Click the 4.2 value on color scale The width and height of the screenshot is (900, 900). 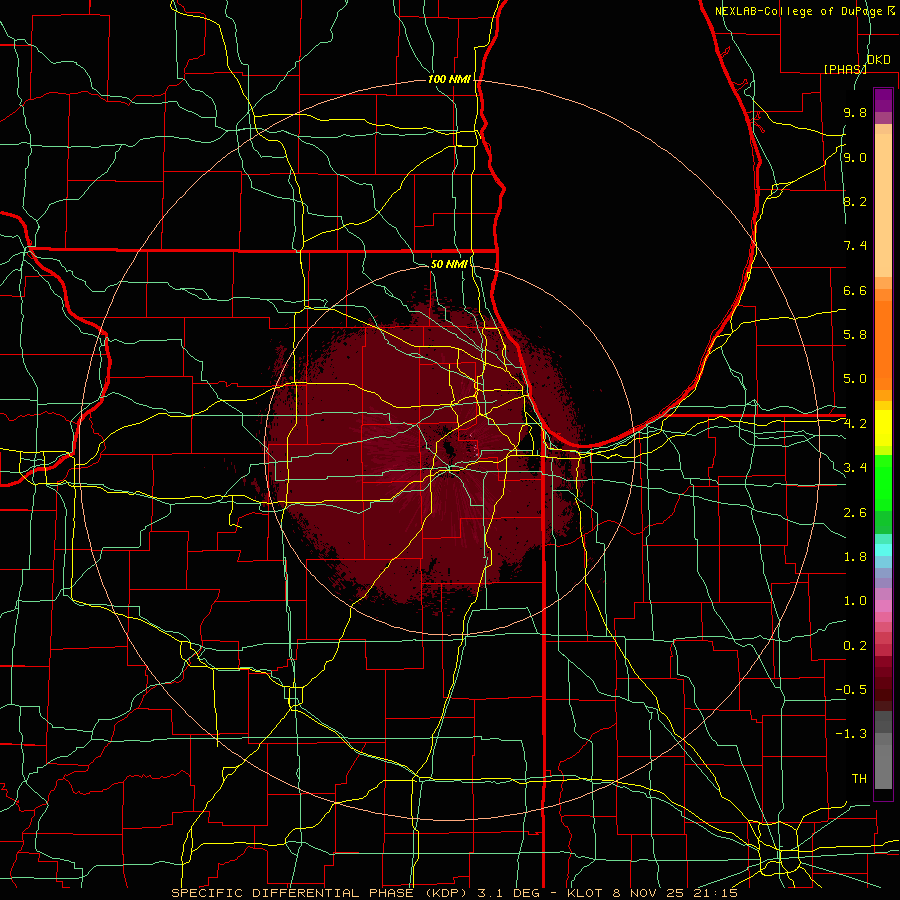(855, 424)
